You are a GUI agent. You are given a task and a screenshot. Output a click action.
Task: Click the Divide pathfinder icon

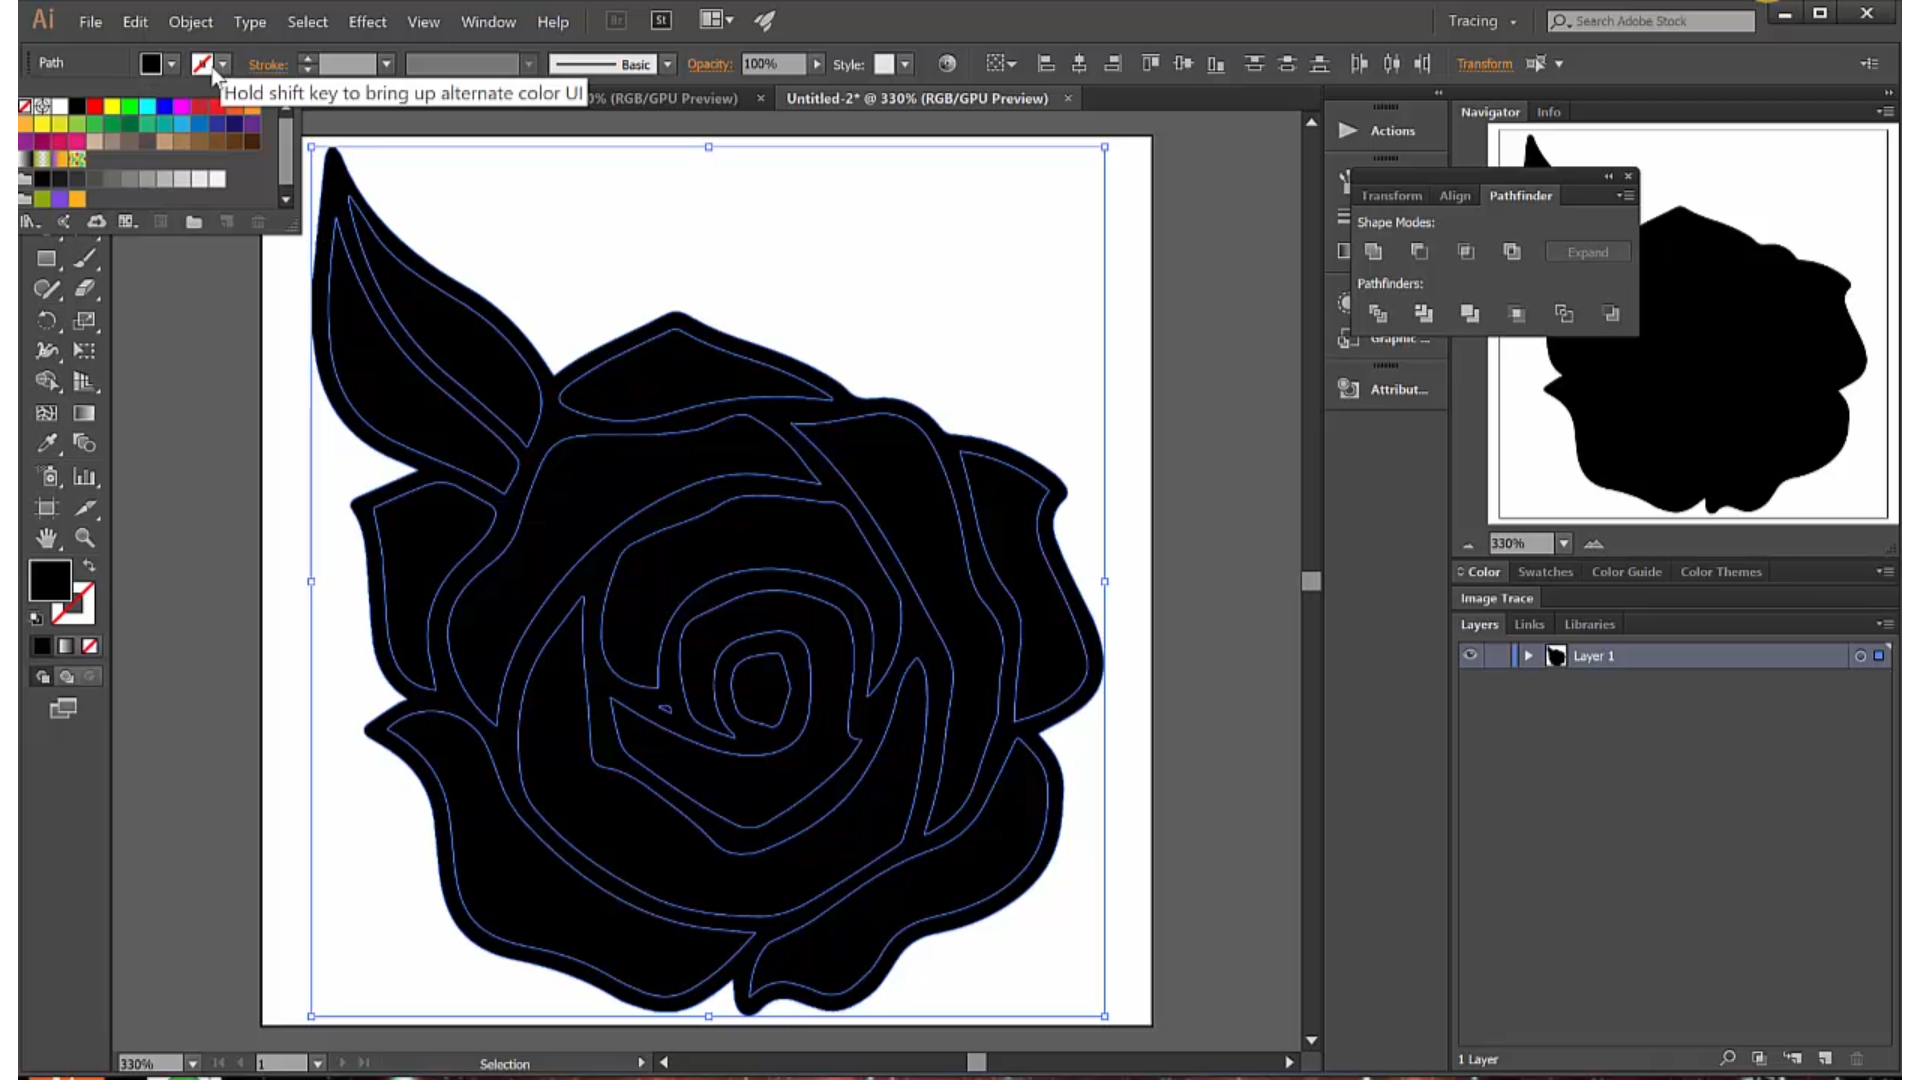pos(1378,314)
